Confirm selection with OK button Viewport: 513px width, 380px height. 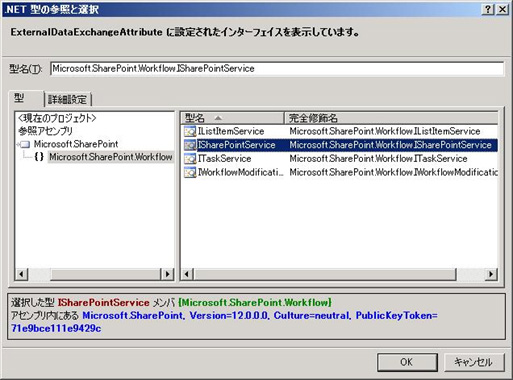[x=407, y=362]
